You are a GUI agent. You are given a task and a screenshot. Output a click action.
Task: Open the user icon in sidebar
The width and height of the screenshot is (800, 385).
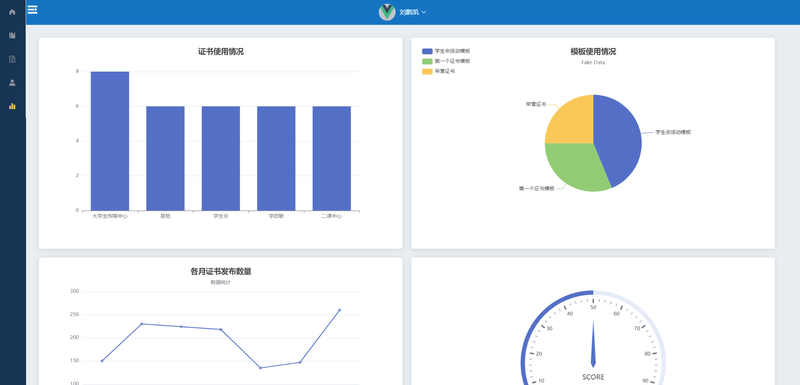click(x=12, y=83)
